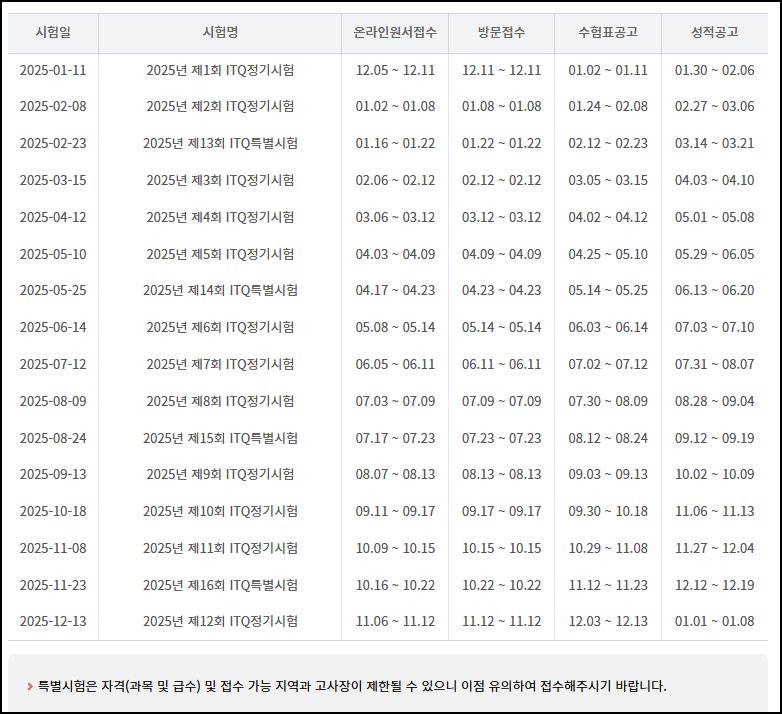Click score notice 07.31 ~ 08.07
782x714 pixels.
coord(715,364)
